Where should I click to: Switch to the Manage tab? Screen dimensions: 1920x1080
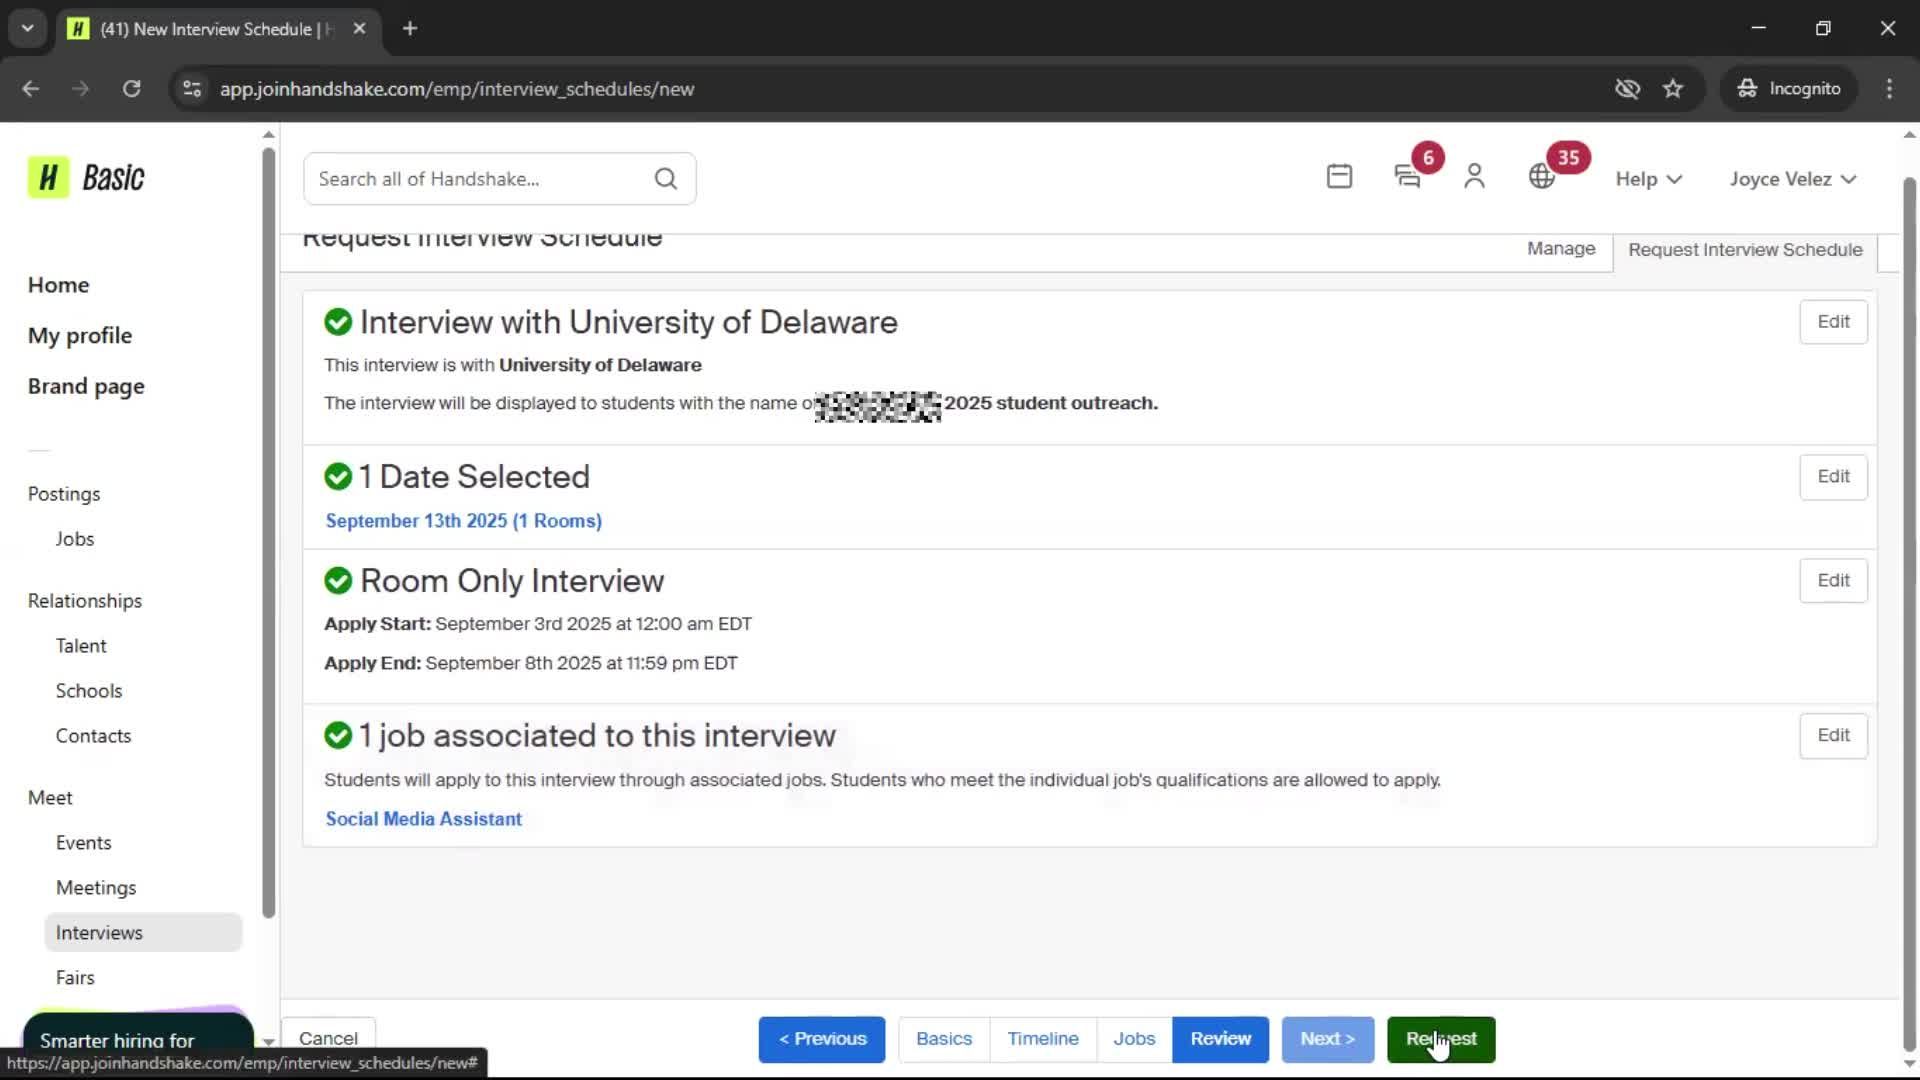pyautogui.click(x=1561, y=249)
